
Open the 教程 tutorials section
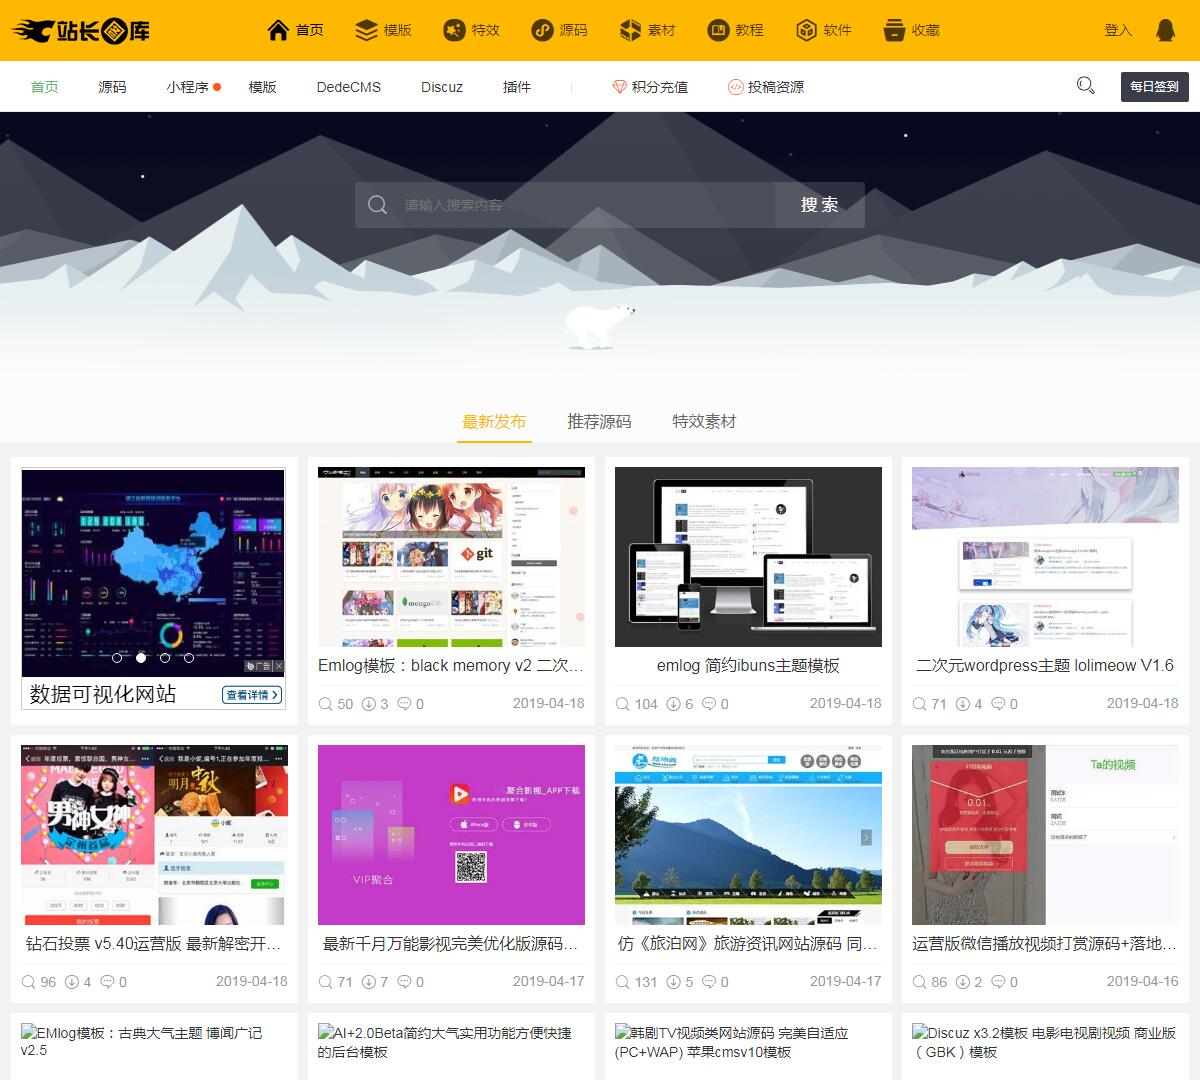[x=735, y=30]
